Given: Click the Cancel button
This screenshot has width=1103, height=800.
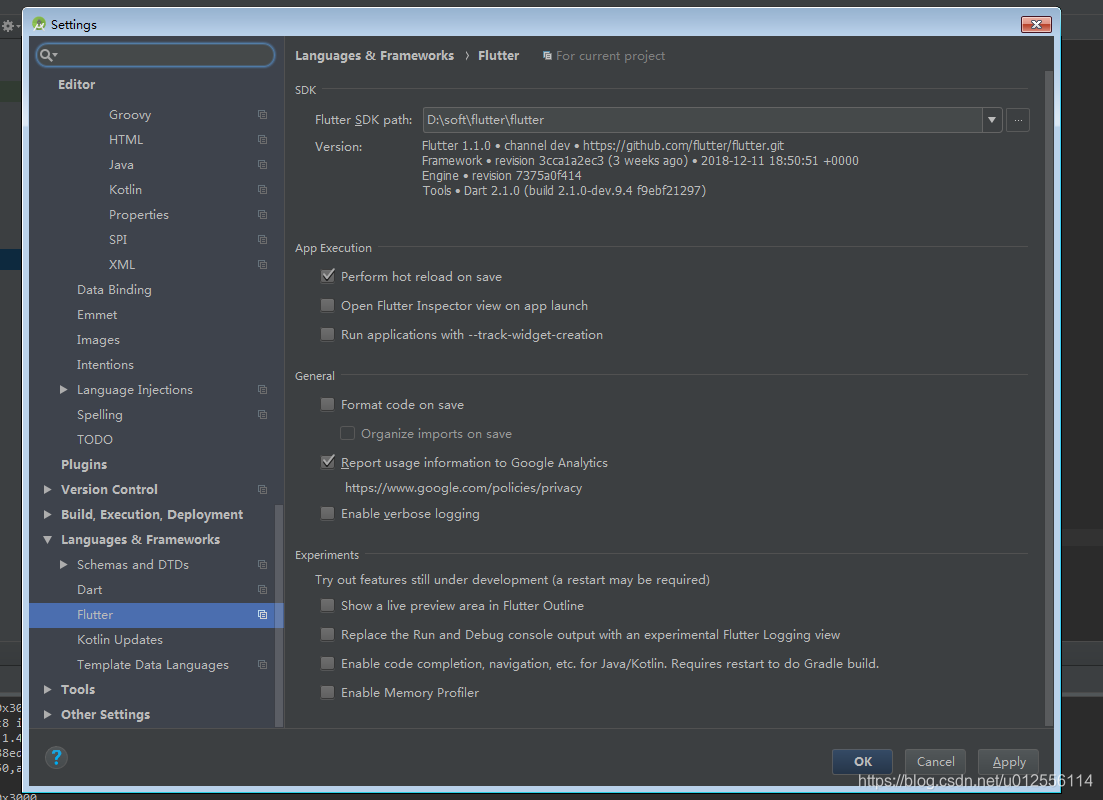Looking at the screenshot, I should click(935, 761).
